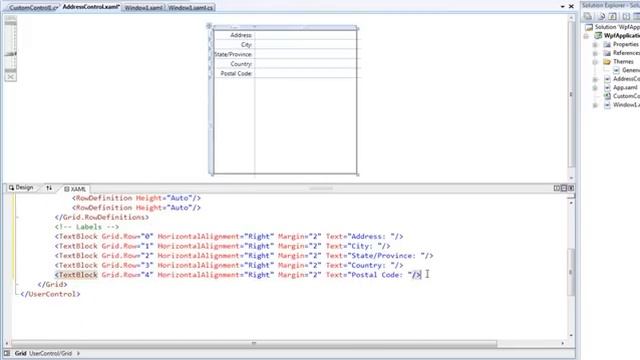Click the </Grid.RowDefinitions> closing tag
Screen dimensions: 640x360
(102, 217)
